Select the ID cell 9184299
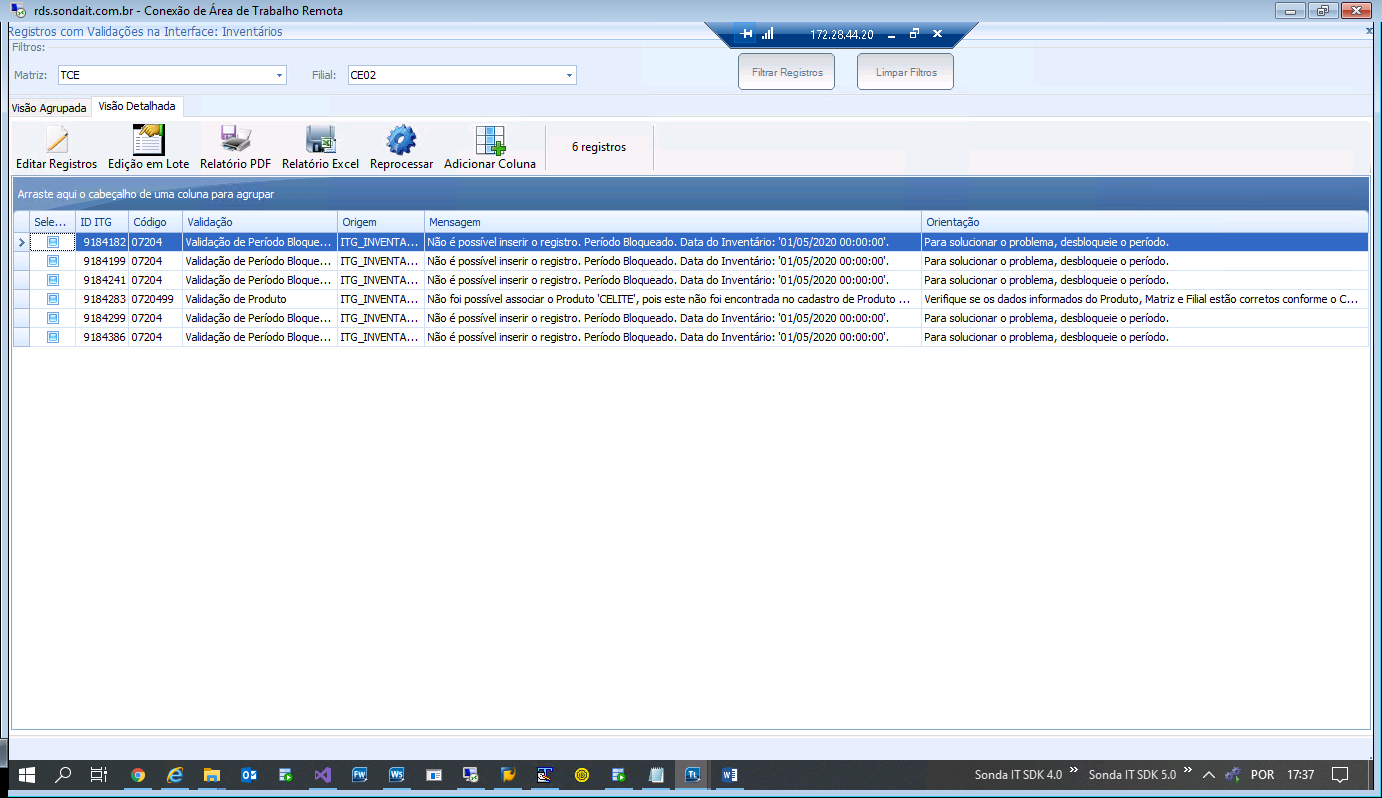 point(102,318)
